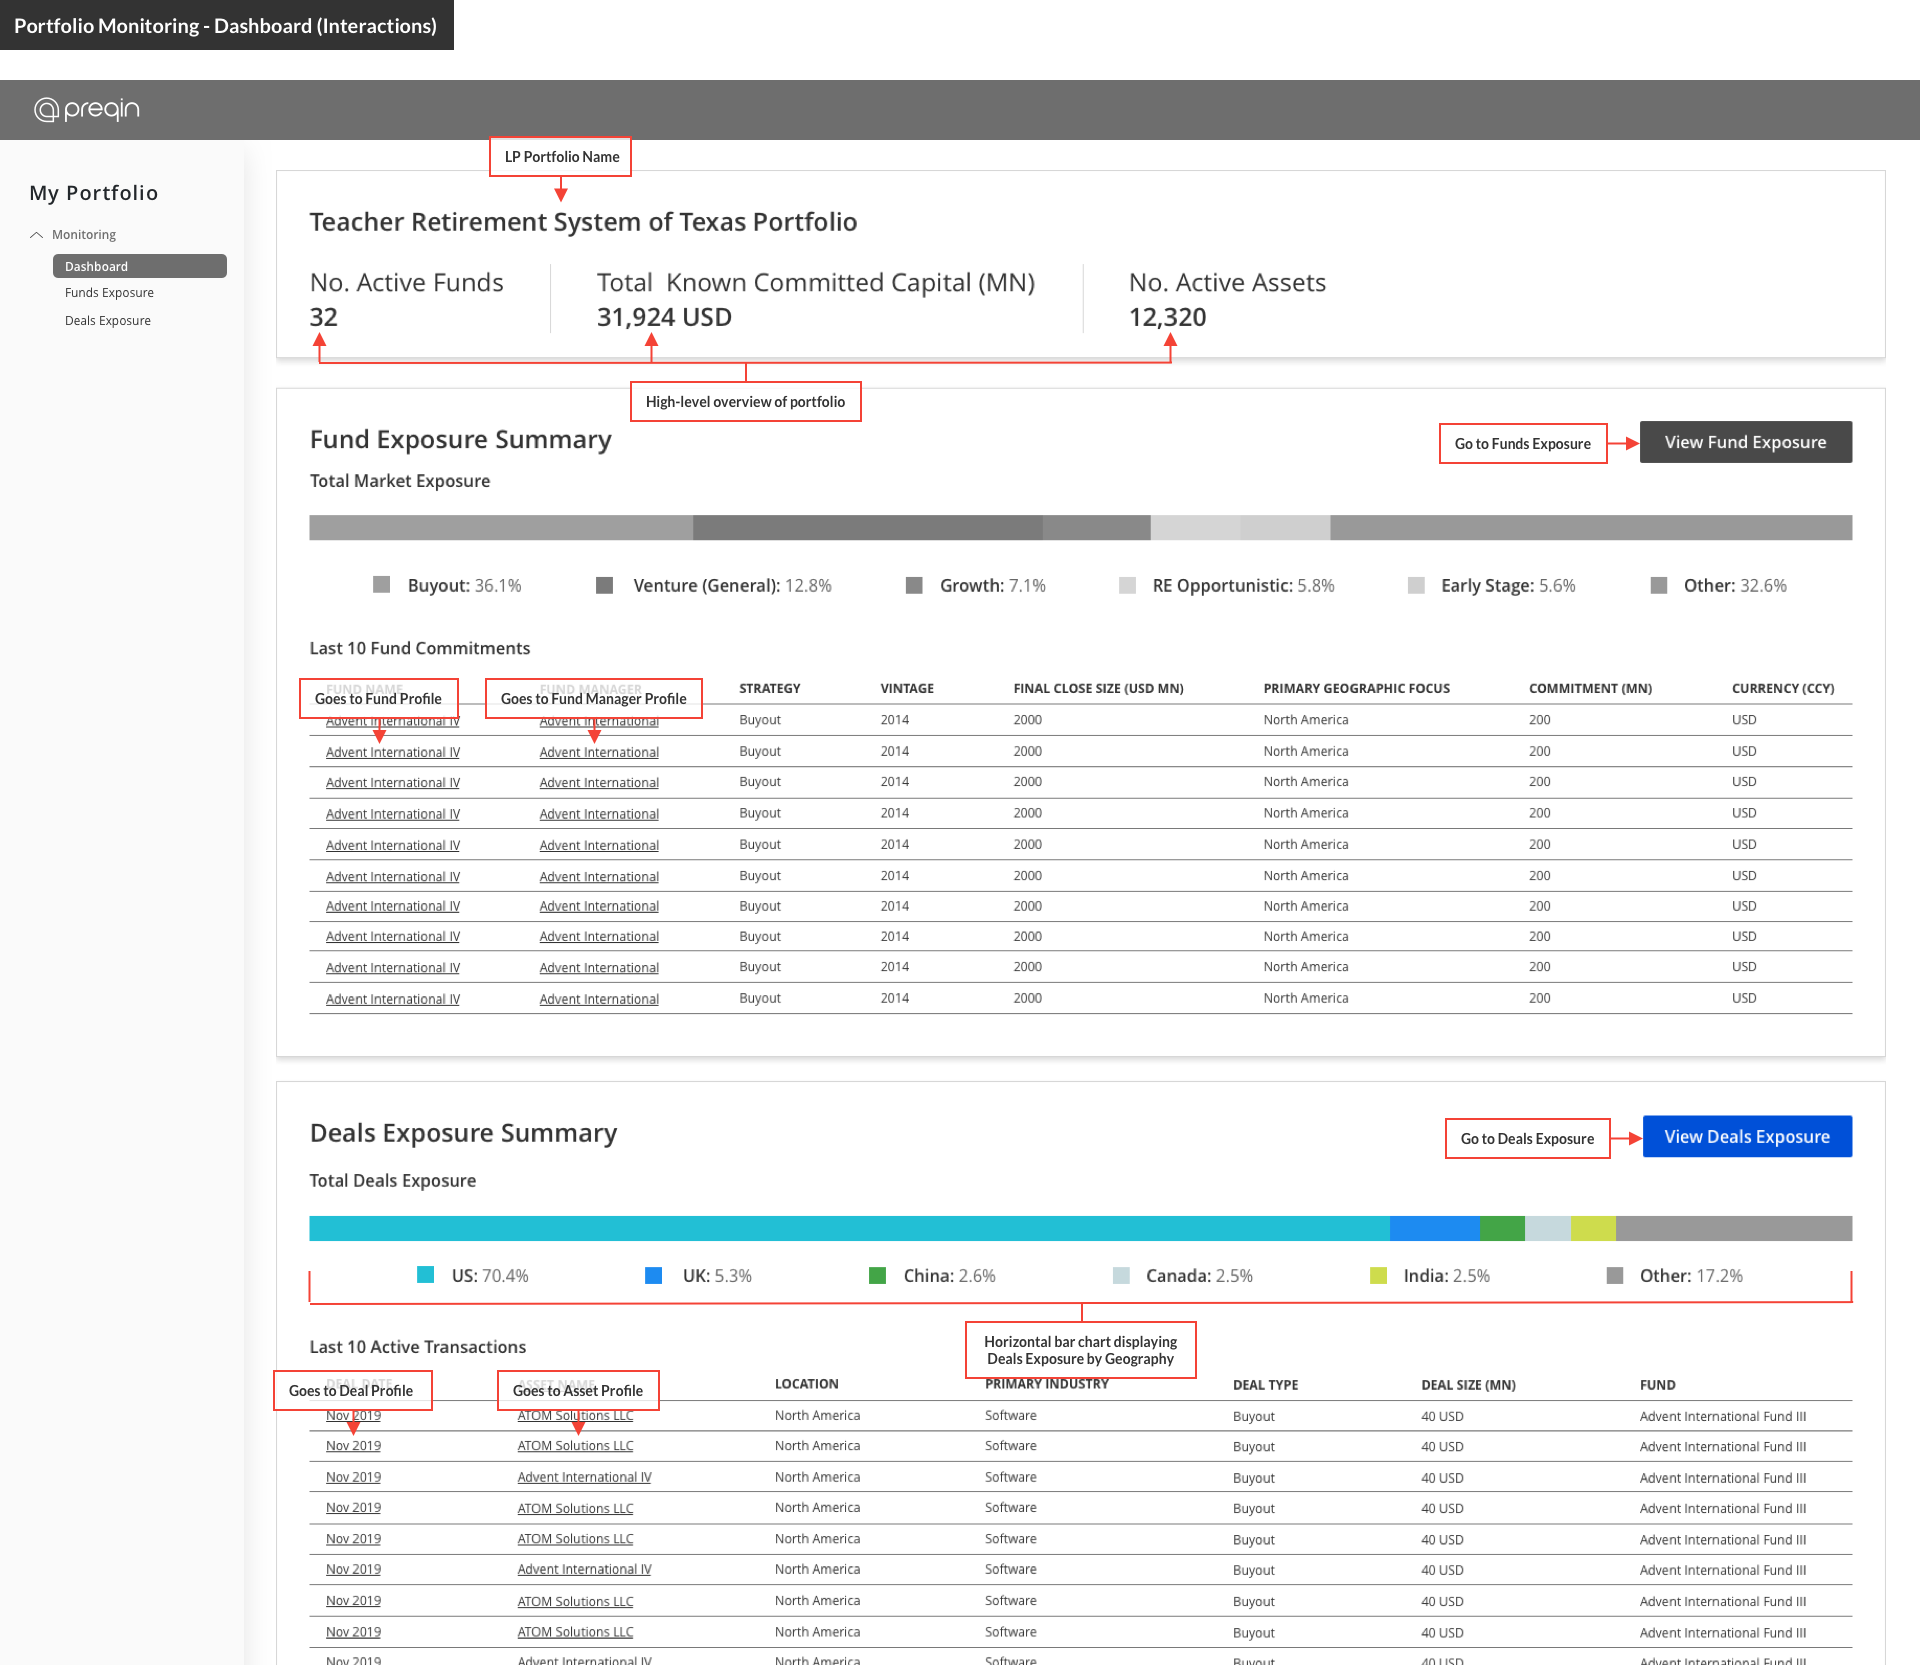Click the Preqin logo in the header
Screen dimensions: 1920x1665
point(87,109)
